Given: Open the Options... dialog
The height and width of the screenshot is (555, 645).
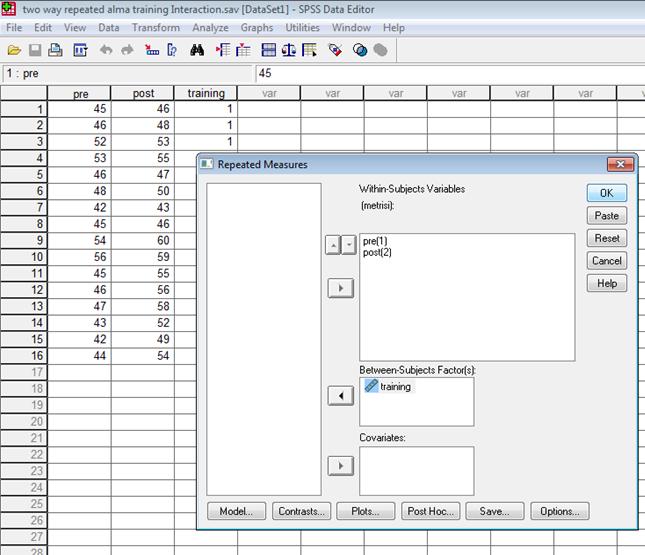Looking at the screenshot, I should pyautogui.click(x=560, y=511).
